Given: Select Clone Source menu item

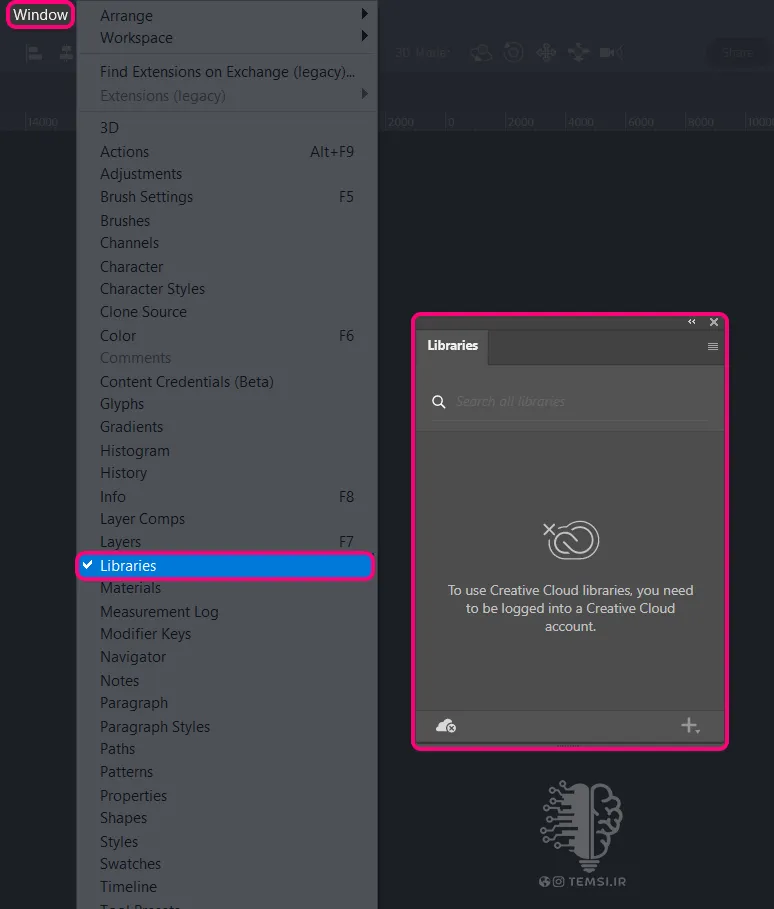Looking at the screenshot, I should (x=227, y=312).
